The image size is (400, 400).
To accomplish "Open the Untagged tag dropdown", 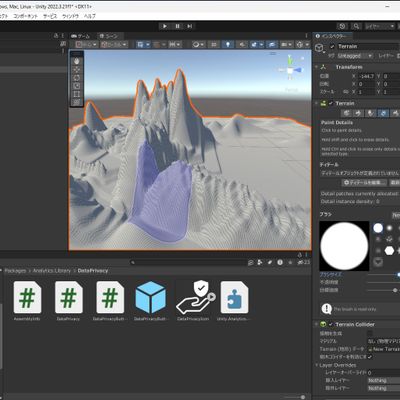I will click(355, 56).
